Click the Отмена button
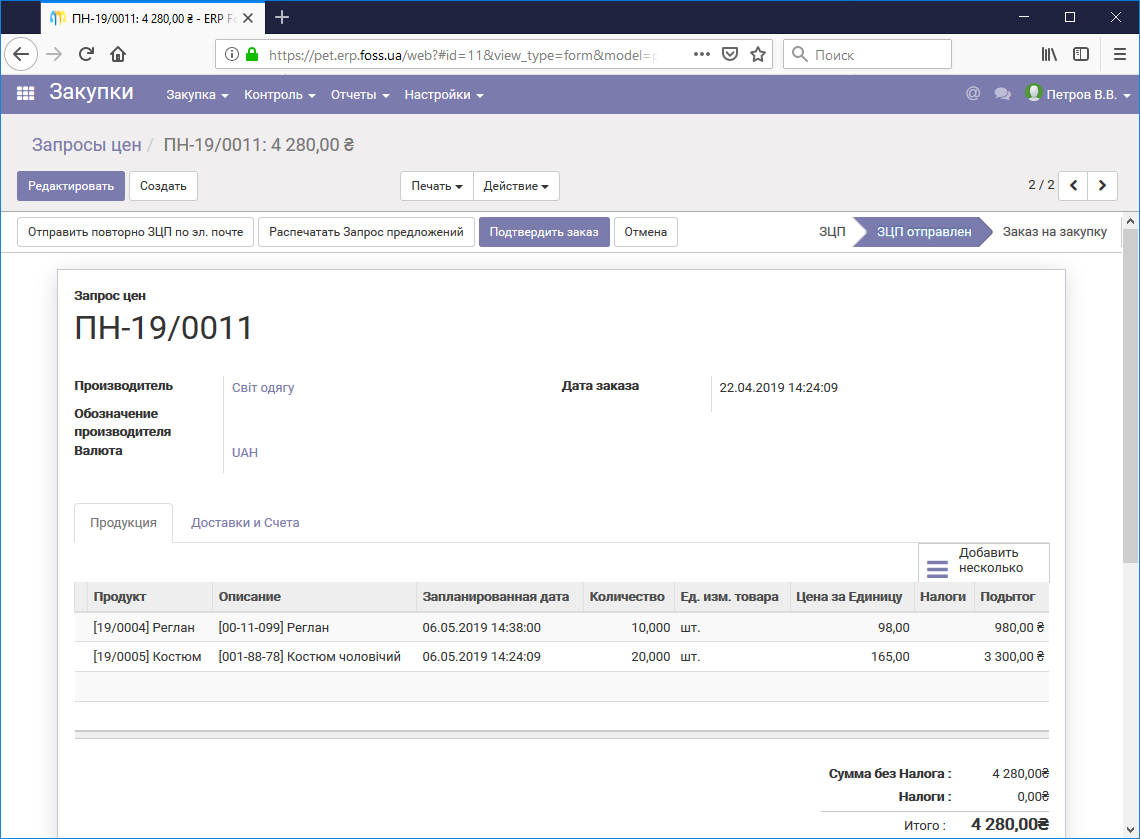The width and height of the screenshot is (1140, 839). point(646,232)
